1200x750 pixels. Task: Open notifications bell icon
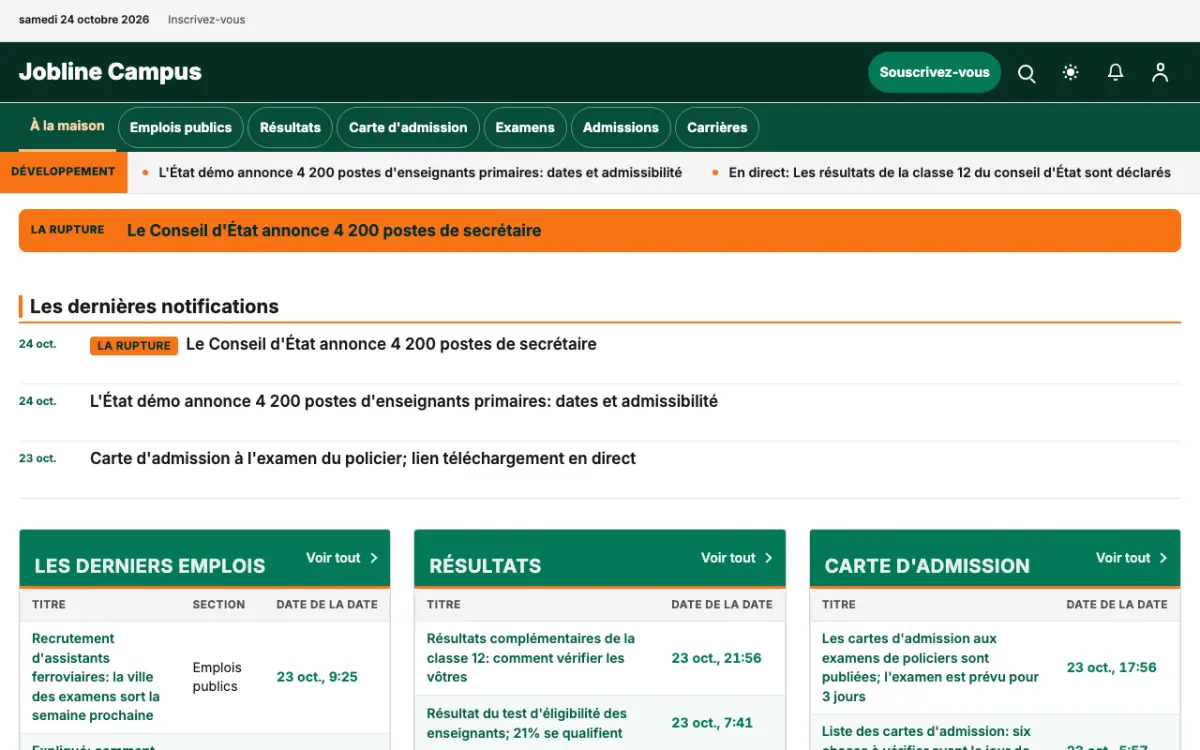click(1115, 73)
